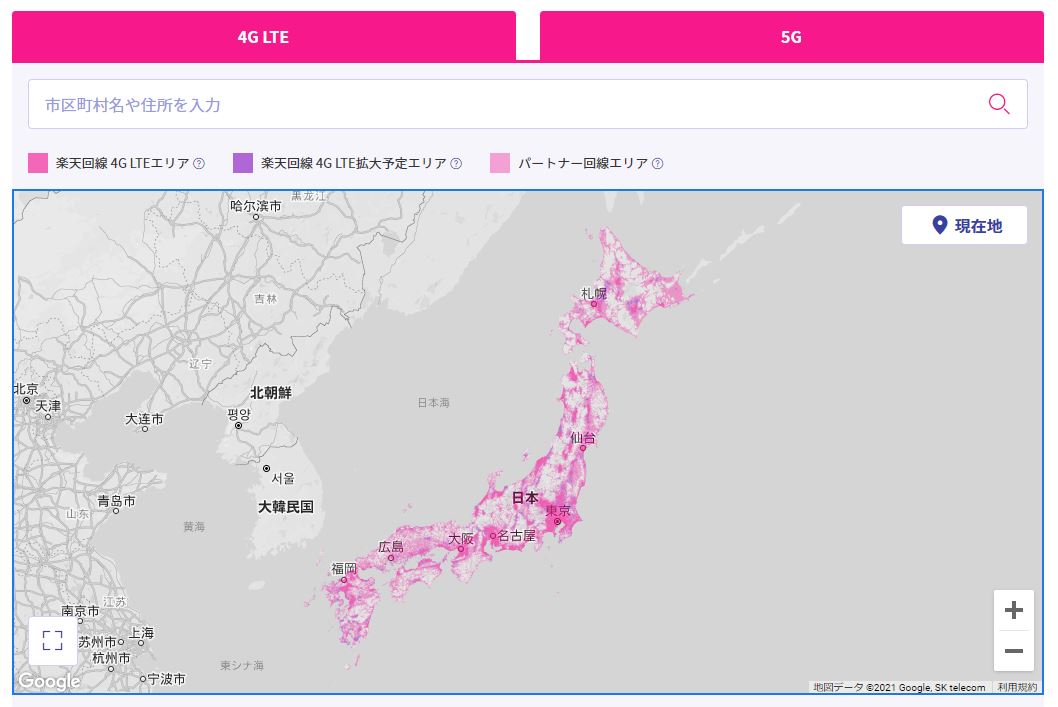Click the 東シナ海 sea label
1058x707 pixels.
pos(242,666)
